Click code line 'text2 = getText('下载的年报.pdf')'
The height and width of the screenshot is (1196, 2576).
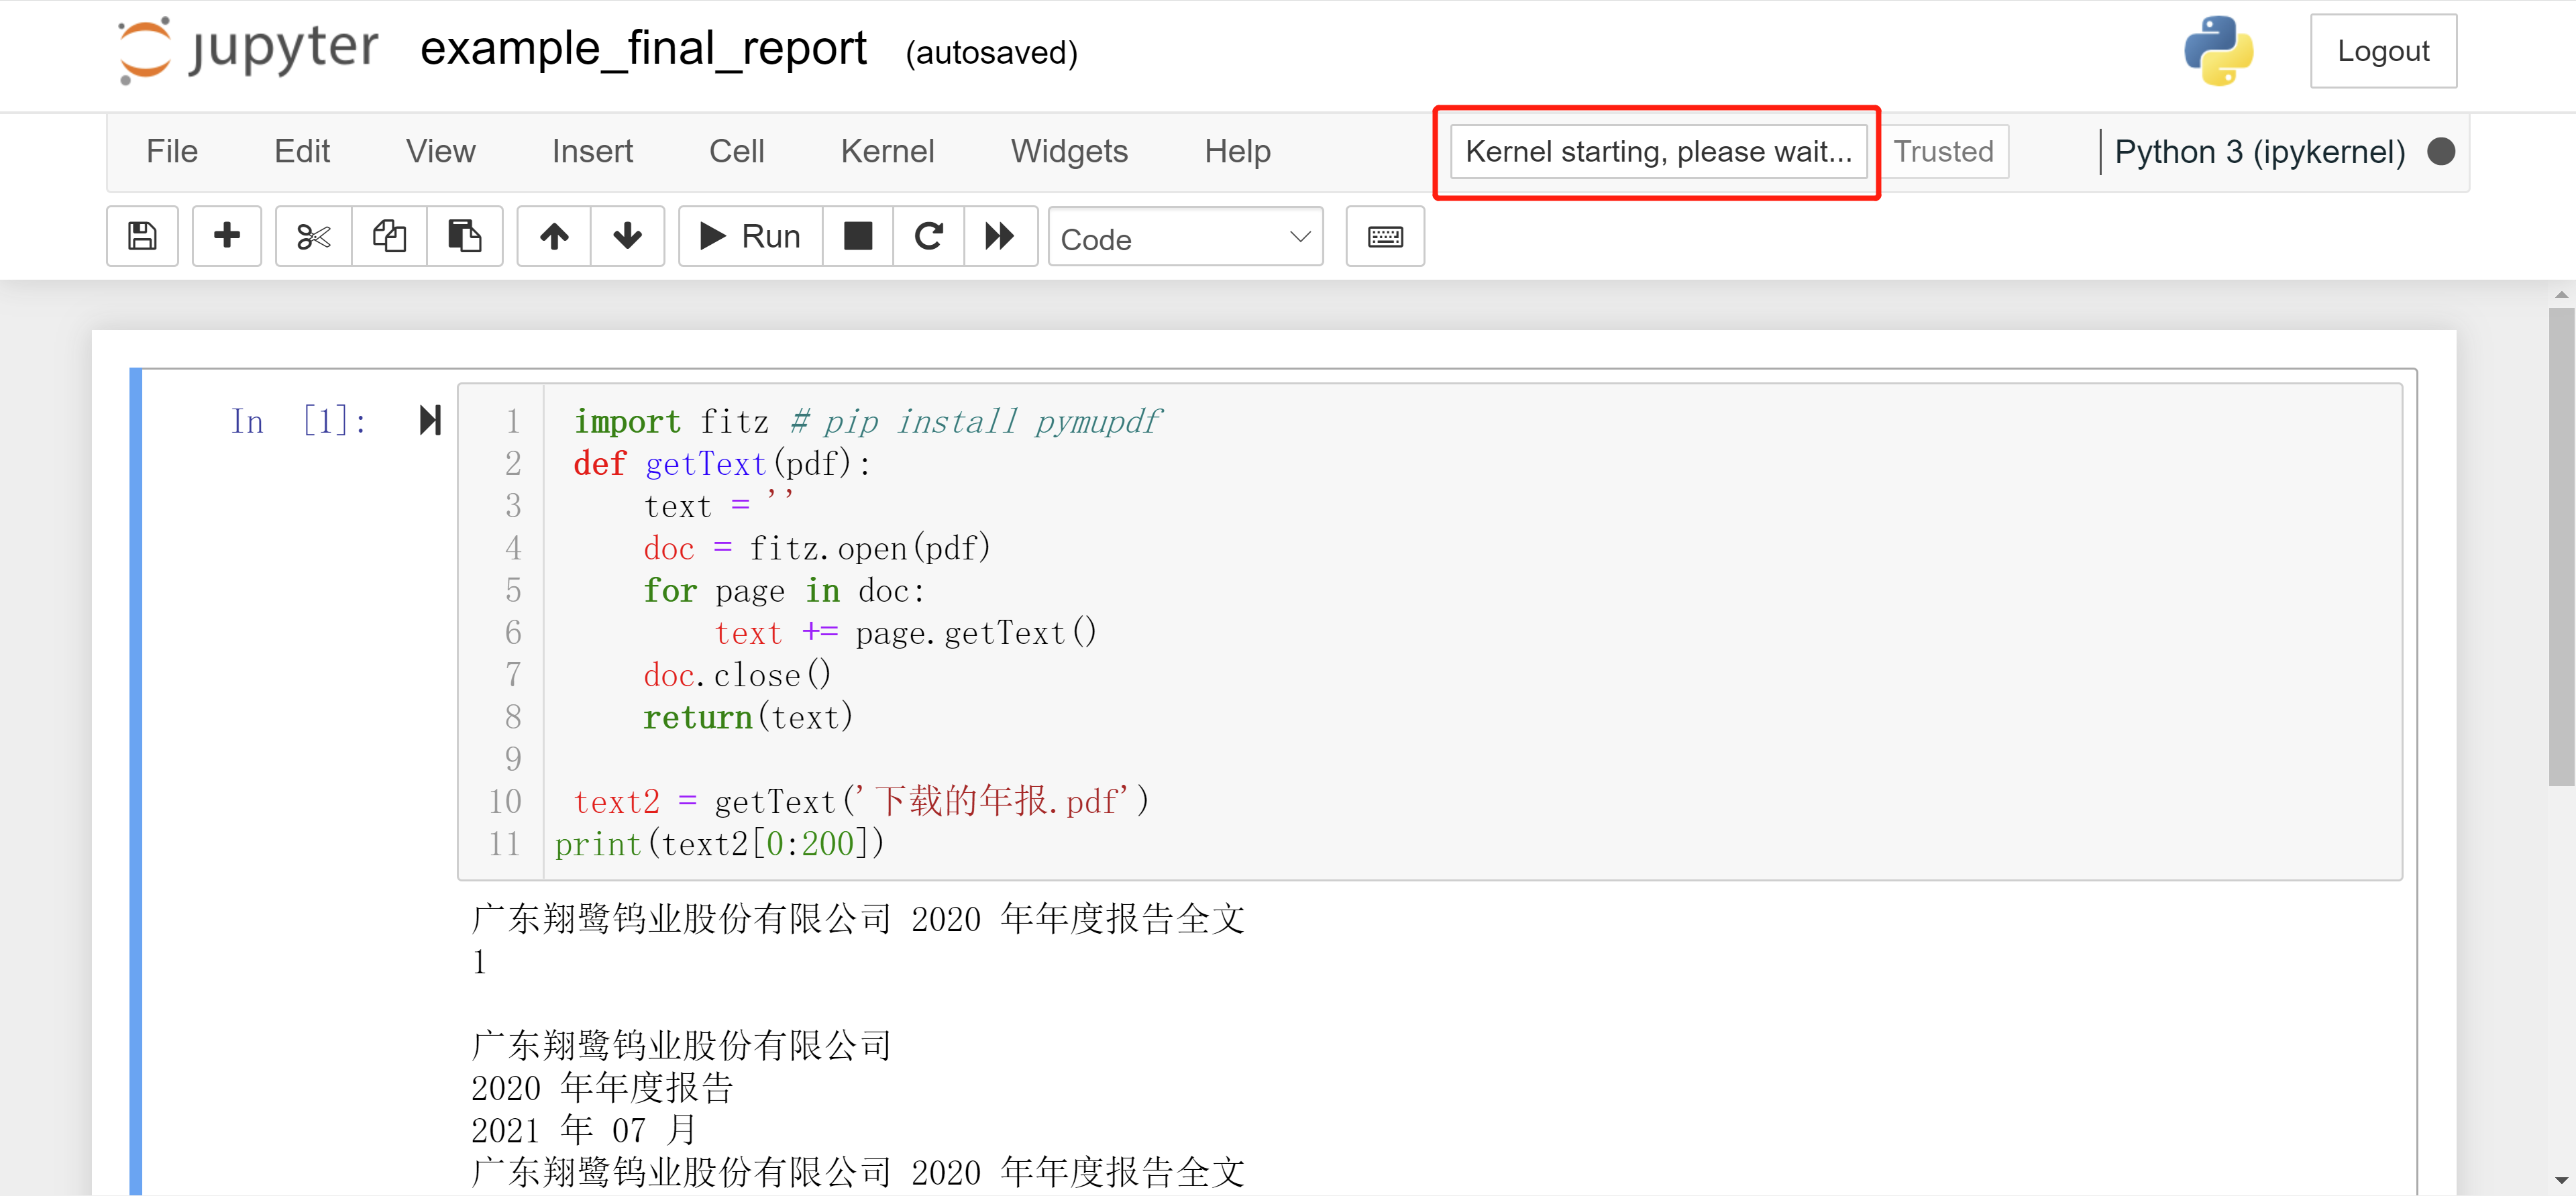pos(861,801)
